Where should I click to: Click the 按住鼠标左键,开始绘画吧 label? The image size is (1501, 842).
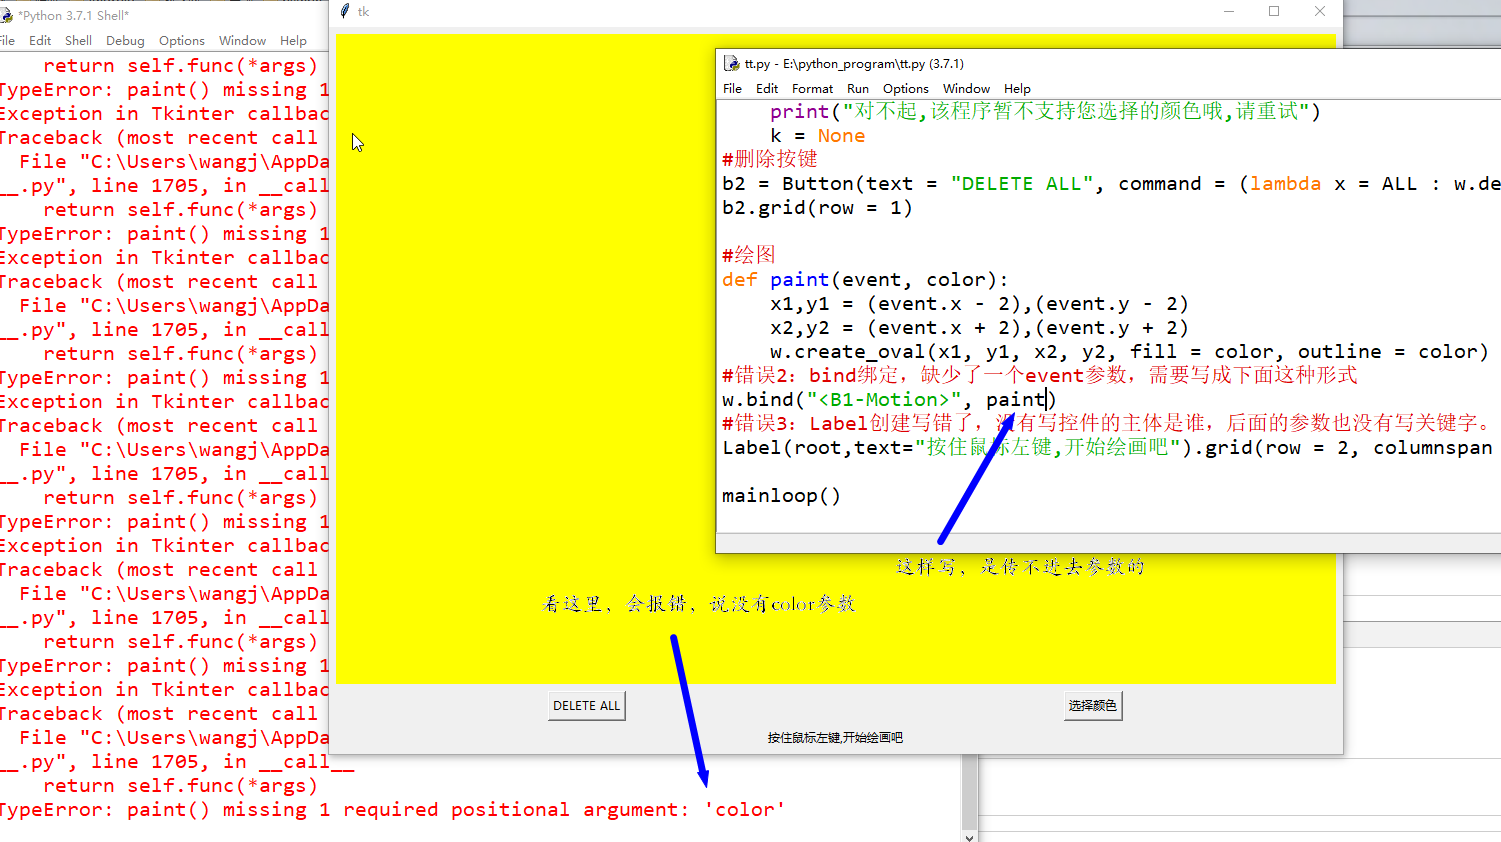coord(835,738)
